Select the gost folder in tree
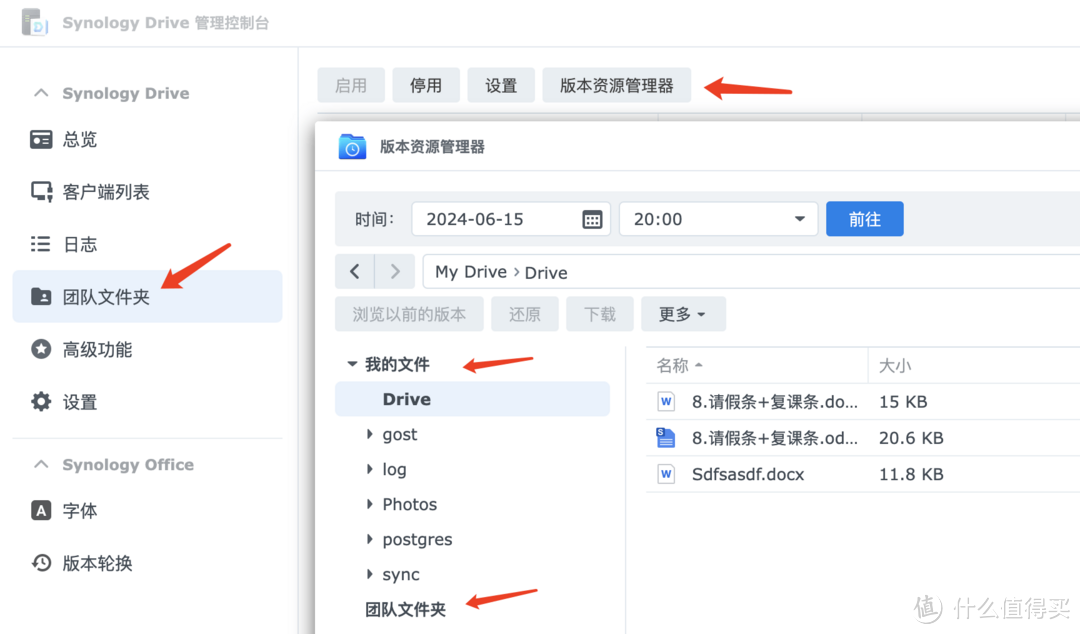1080x634 pixels. (399, 435)
